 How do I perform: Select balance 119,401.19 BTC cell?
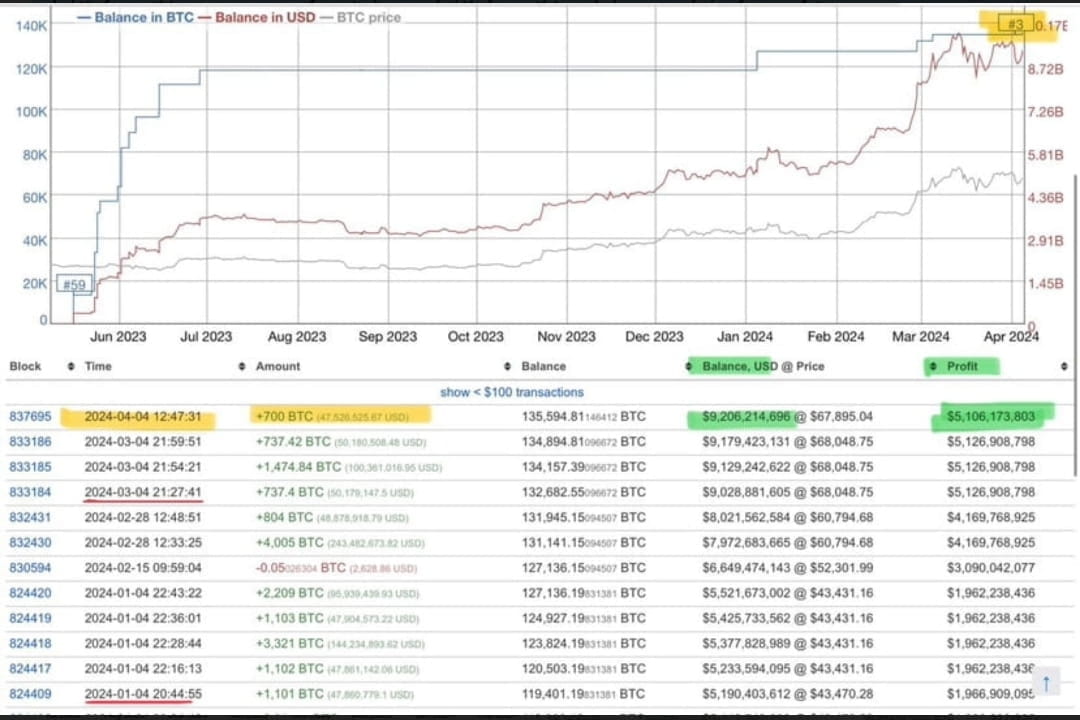pyautogui.click(x=583, y=694)
